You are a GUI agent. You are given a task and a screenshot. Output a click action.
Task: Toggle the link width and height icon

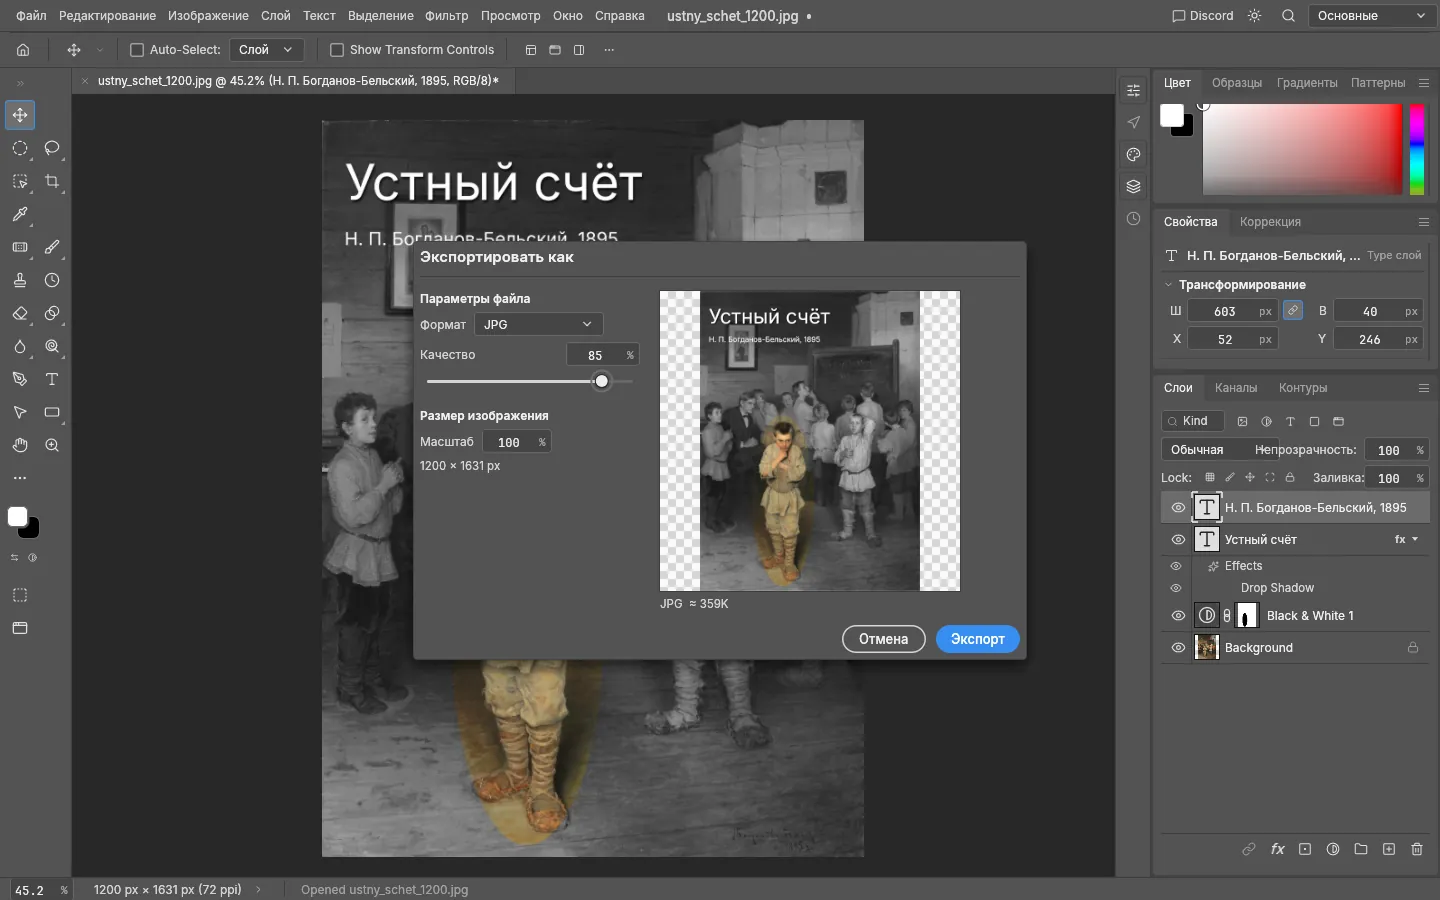pyautogui.click(x=1293, y=311)
